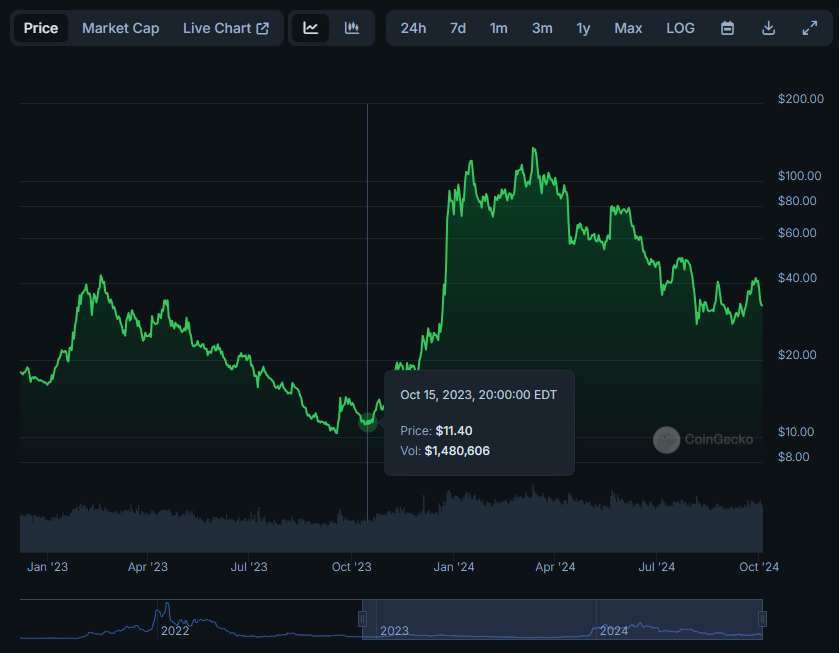839x653 pixels.
Task: Download chart data icon
Action: coord(768,28)
